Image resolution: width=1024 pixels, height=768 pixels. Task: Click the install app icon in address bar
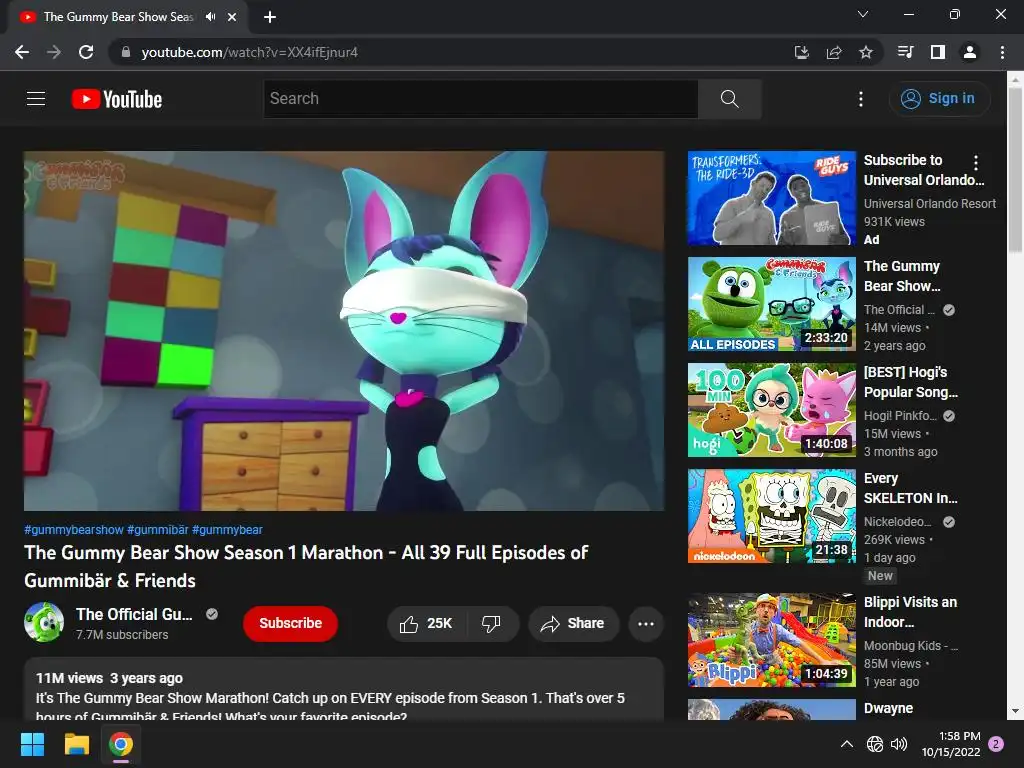pos(802,52)
